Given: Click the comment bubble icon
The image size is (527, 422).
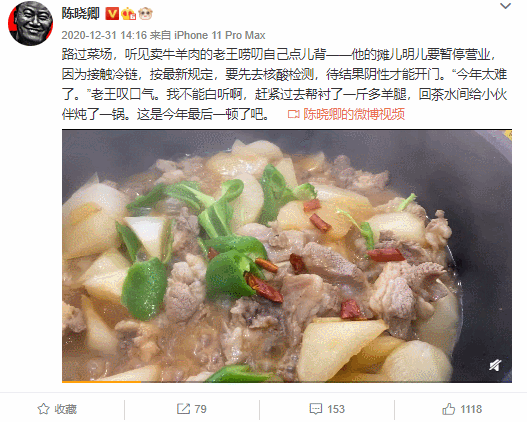Looking at the screenshot, I should click(316, 409).
